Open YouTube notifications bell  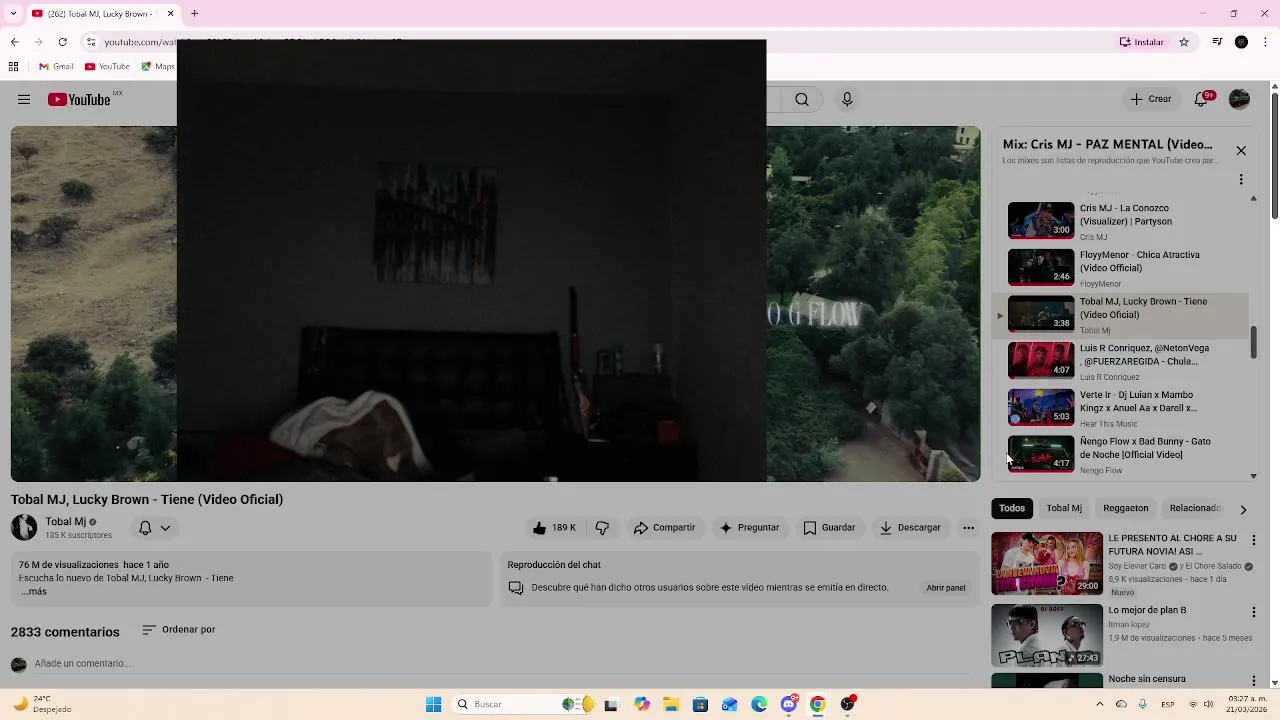click(x=1202, y=99)
